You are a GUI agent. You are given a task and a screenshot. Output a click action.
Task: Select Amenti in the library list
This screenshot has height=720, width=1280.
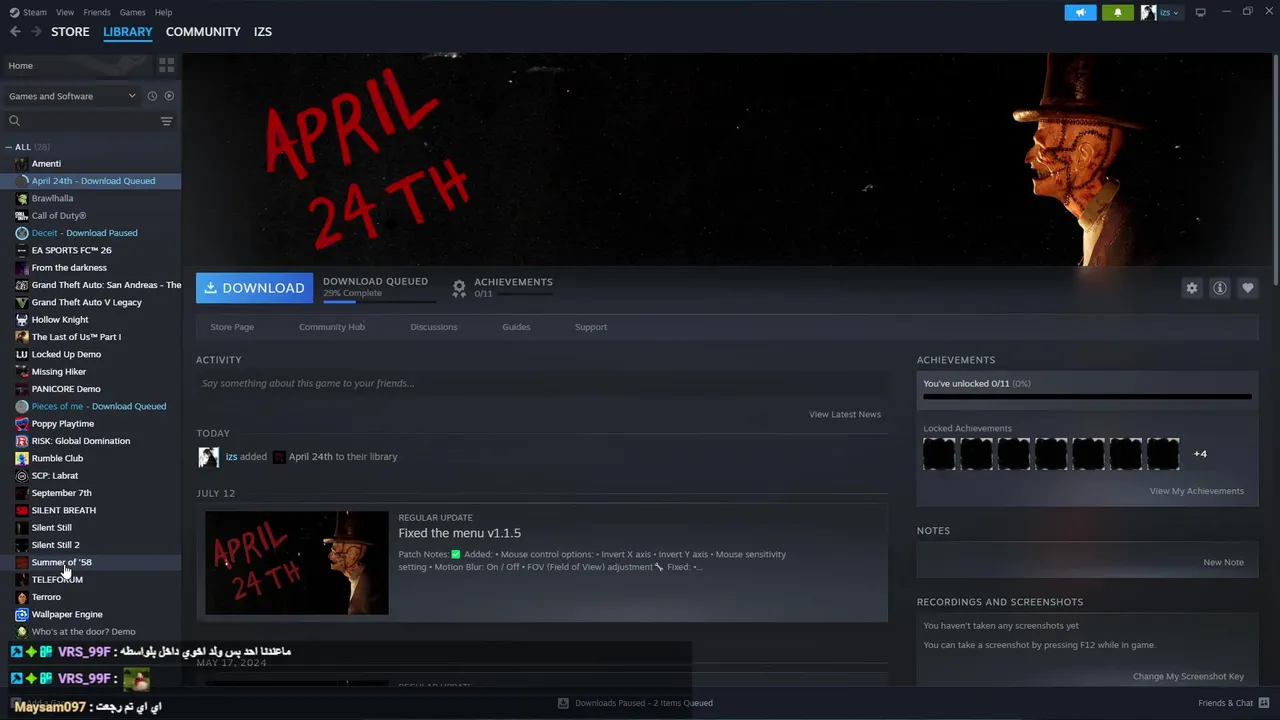(x=46, y=164)
